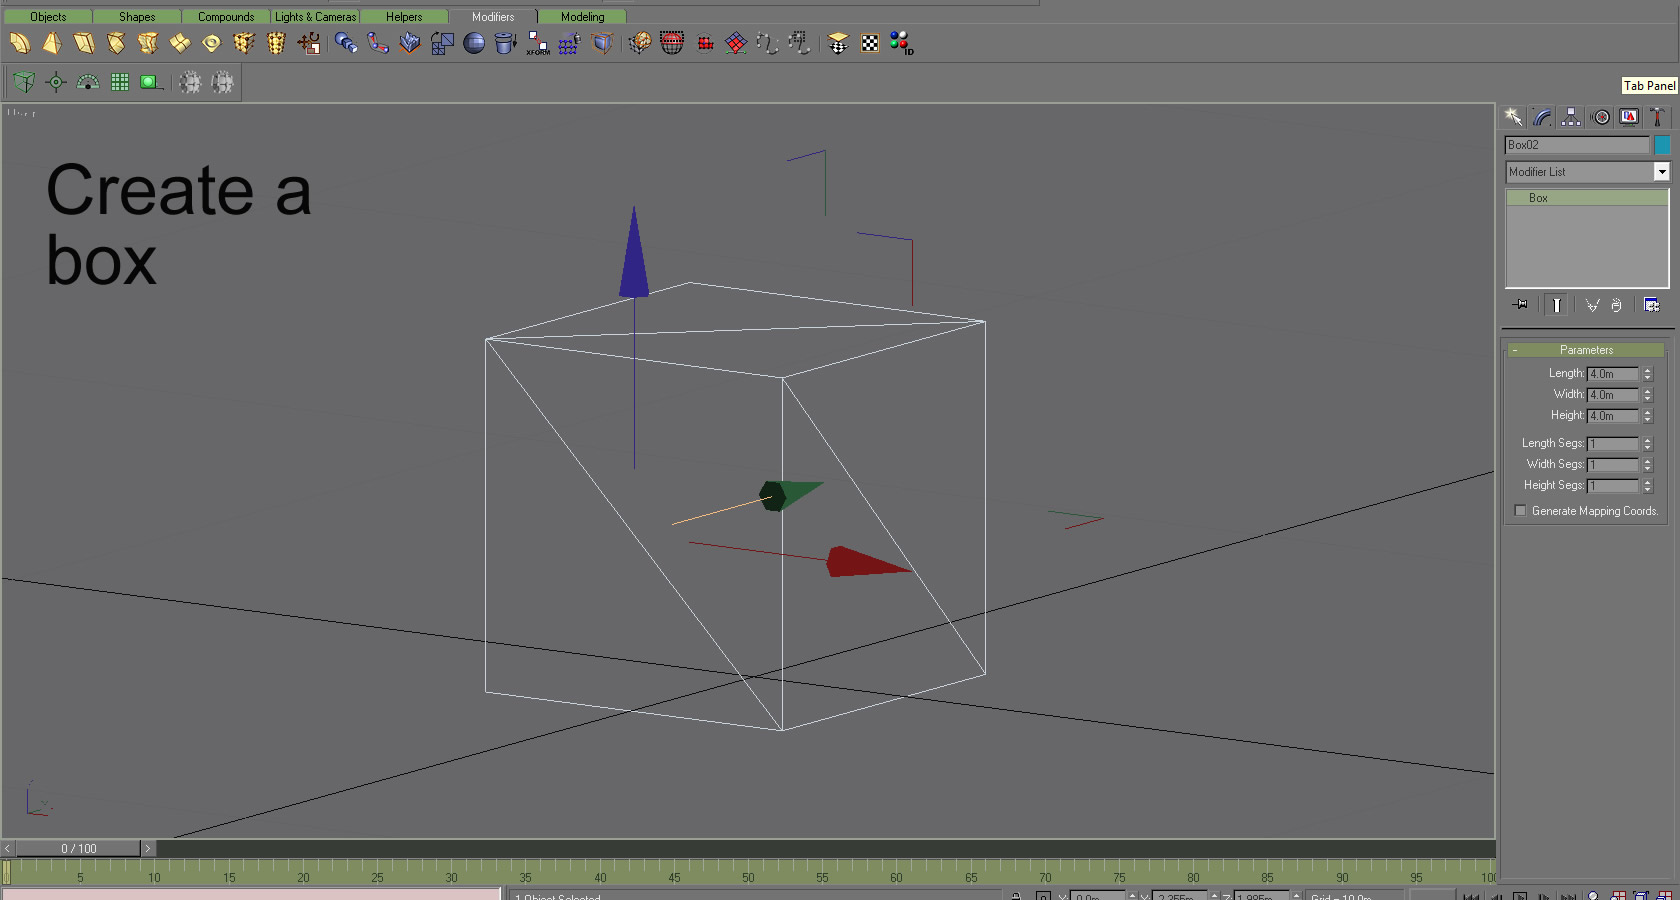1680x900 pixels.
Task: Switch to the Lights & Cameras tab
Action: (315, 17)
